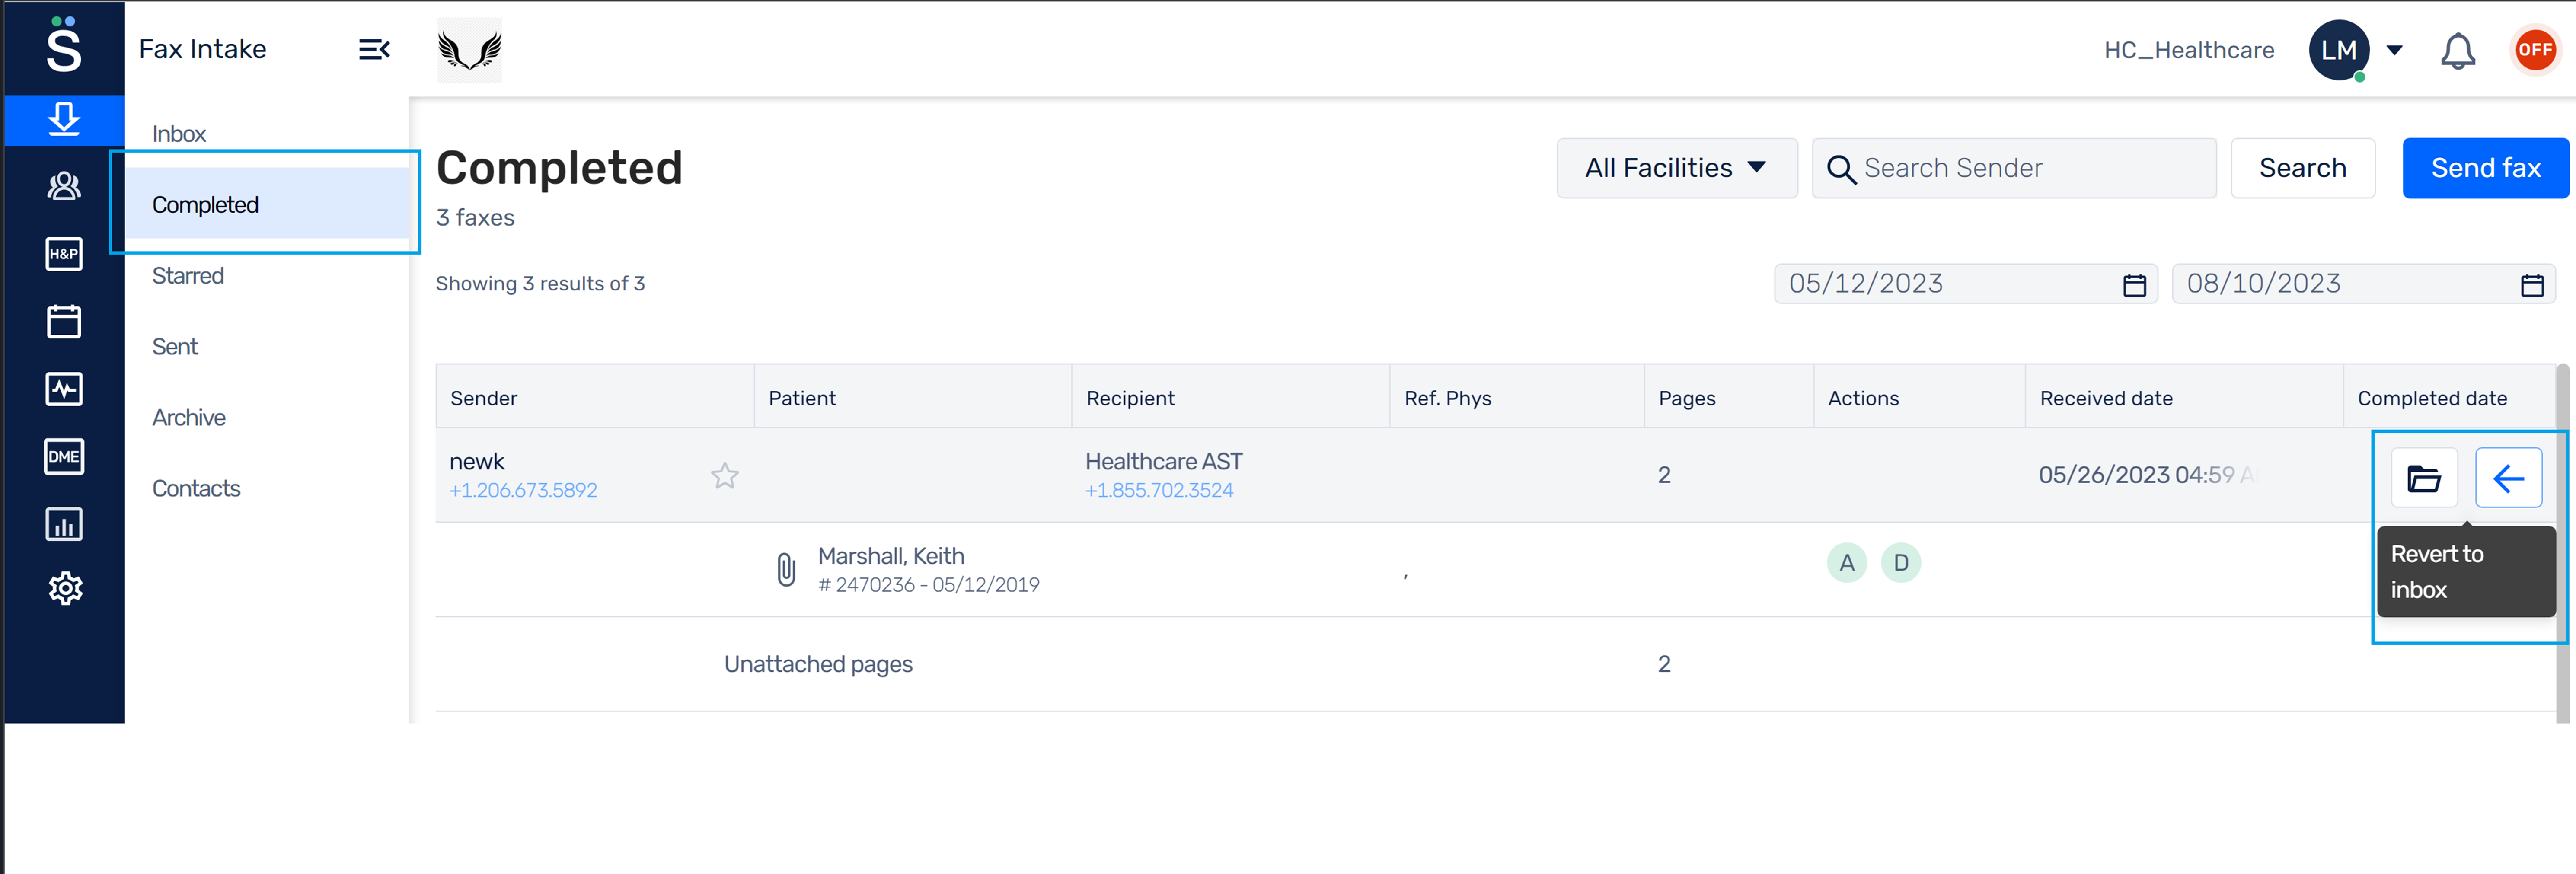
Task: Open the Contacts menu item
Action: [196, 489]
